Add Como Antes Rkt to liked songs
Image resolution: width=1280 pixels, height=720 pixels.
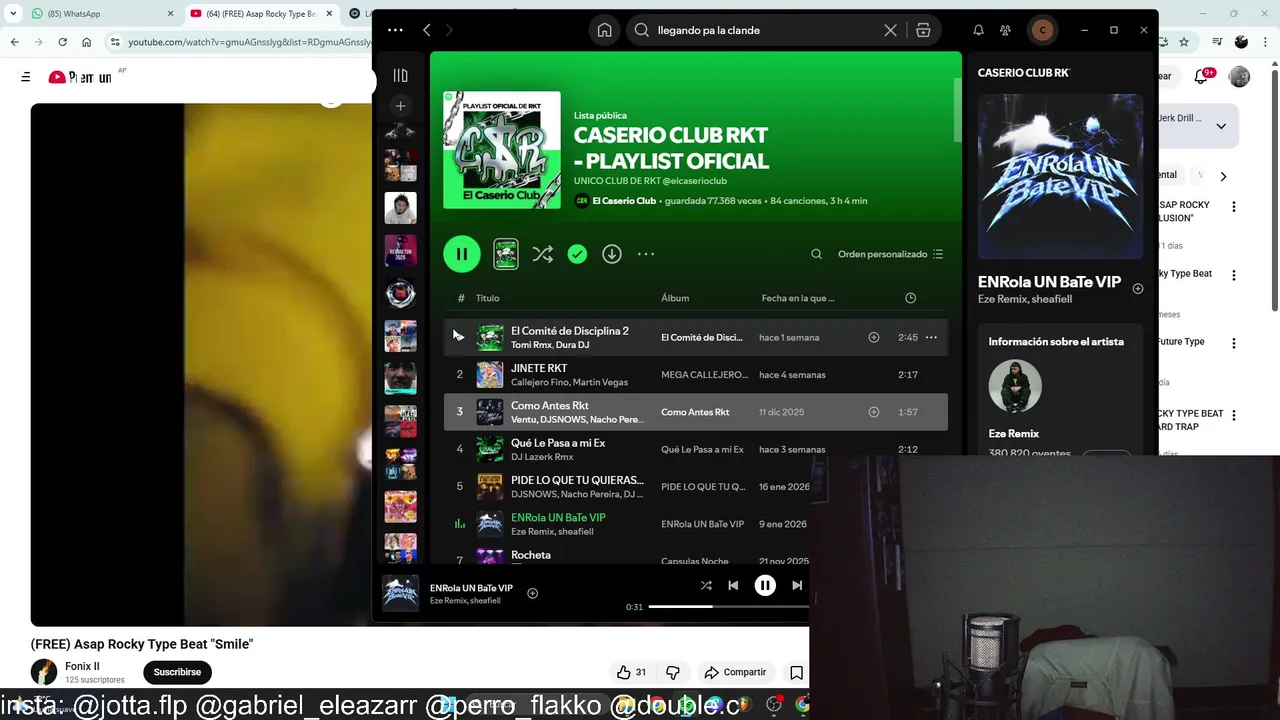point(874,412)
